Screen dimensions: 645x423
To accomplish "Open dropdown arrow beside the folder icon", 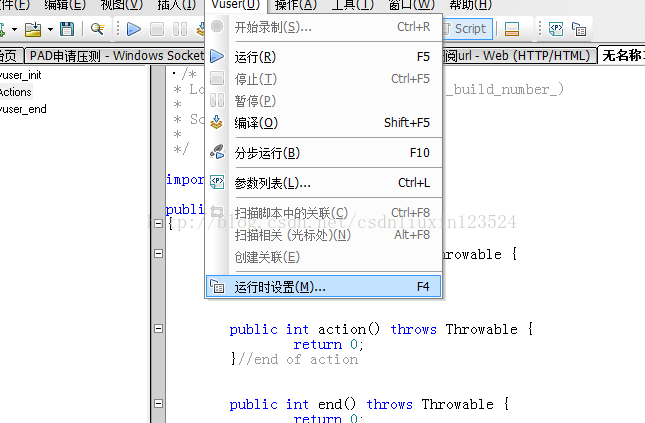I will point(50,30).
